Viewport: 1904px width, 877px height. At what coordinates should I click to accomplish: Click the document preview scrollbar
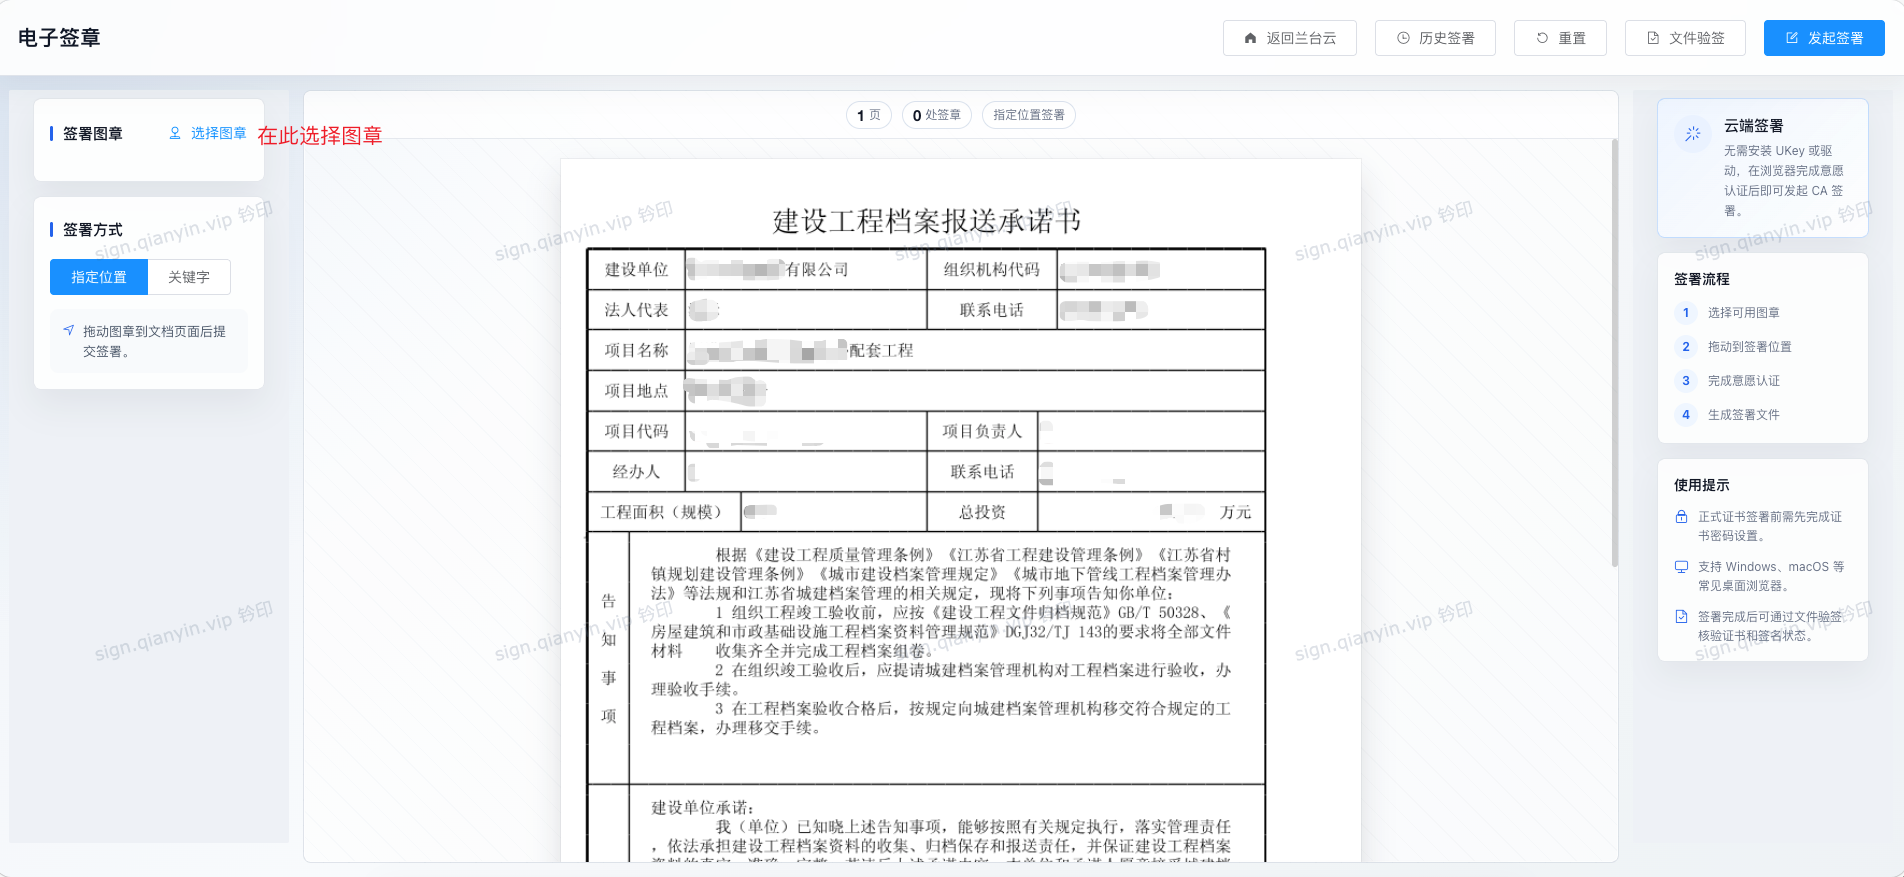(1613, 353)
